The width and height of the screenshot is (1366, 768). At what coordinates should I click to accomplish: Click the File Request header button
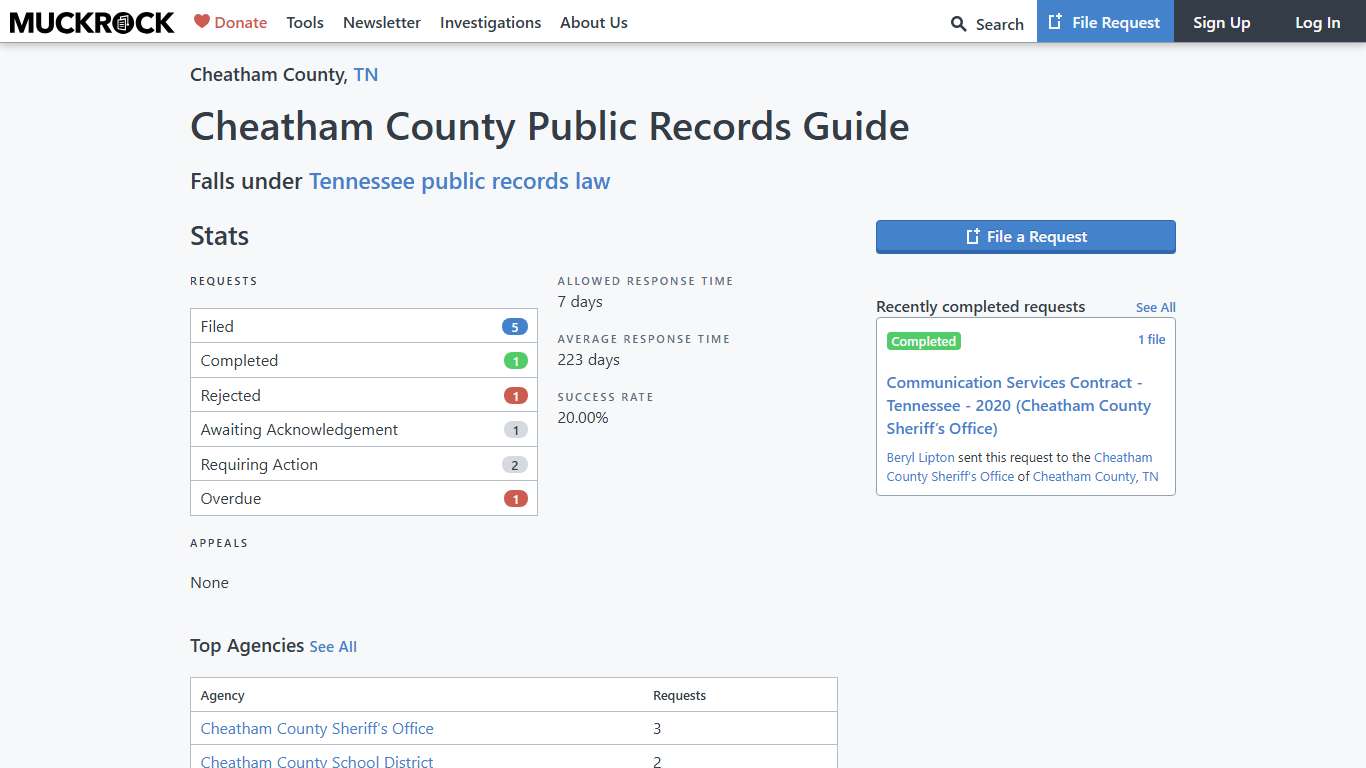pyautogui.click(x=1105, y=21)
